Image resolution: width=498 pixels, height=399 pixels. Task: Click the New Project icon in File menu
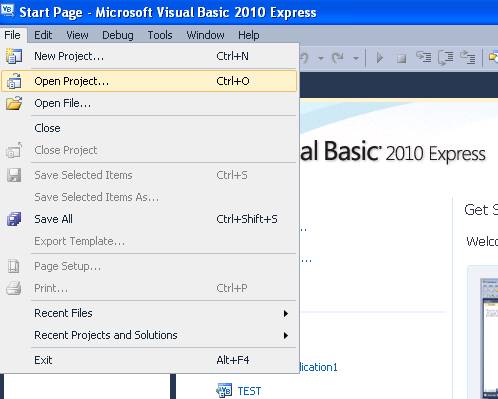pyautogui.click(x=14, y=56)
